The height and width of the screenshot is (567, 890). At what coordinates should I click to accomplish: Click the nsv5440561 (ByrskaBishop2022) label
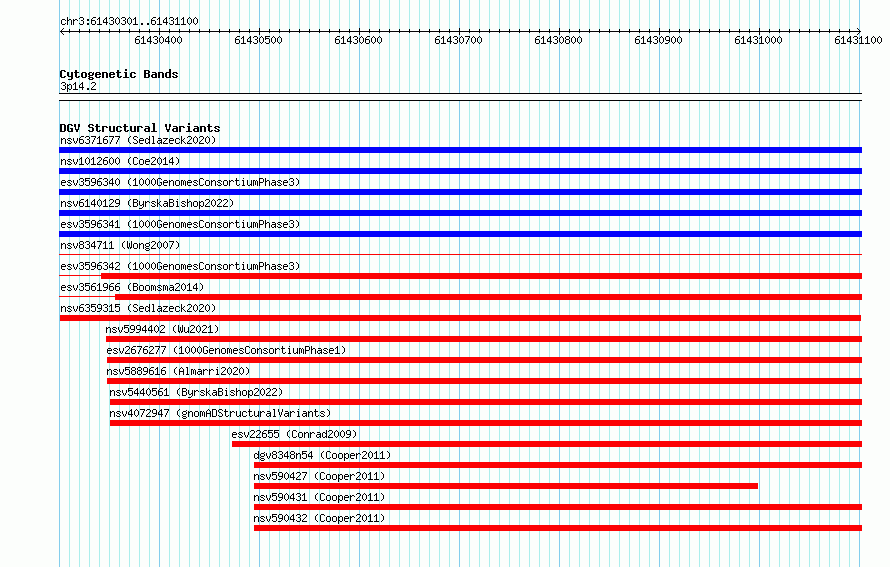[196, 392]
